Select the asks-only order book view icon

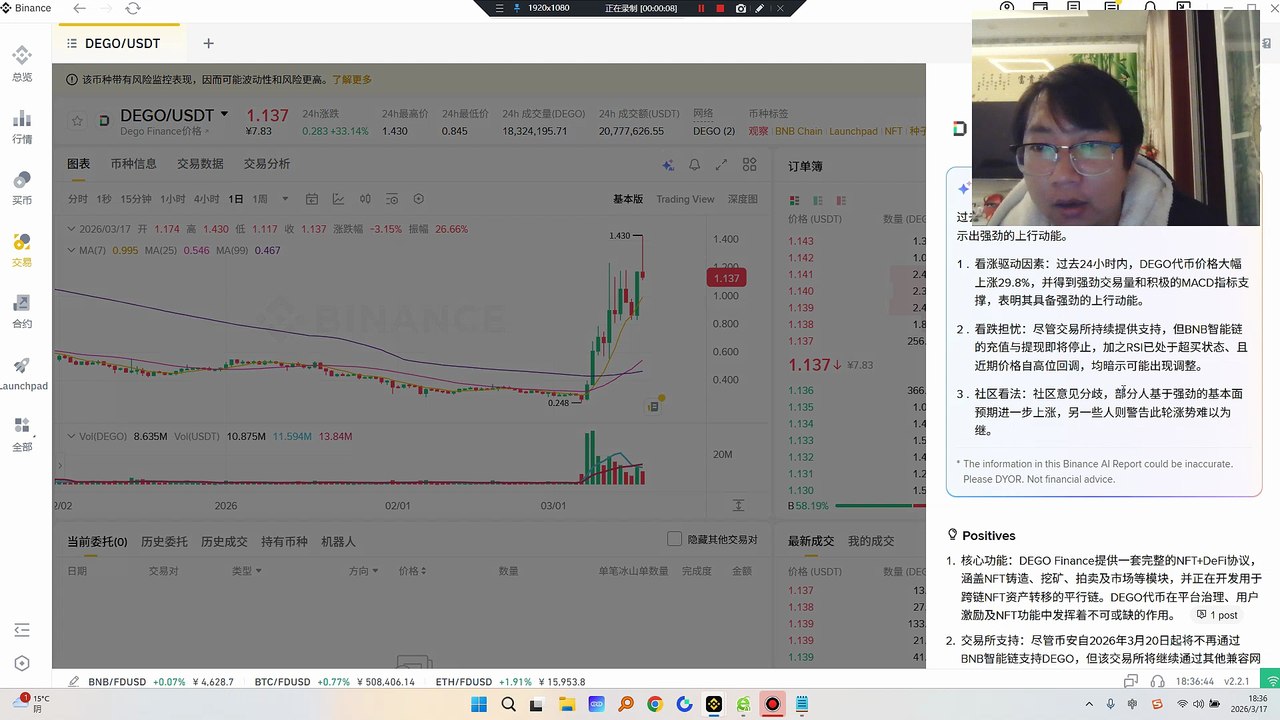click(841, 200)
